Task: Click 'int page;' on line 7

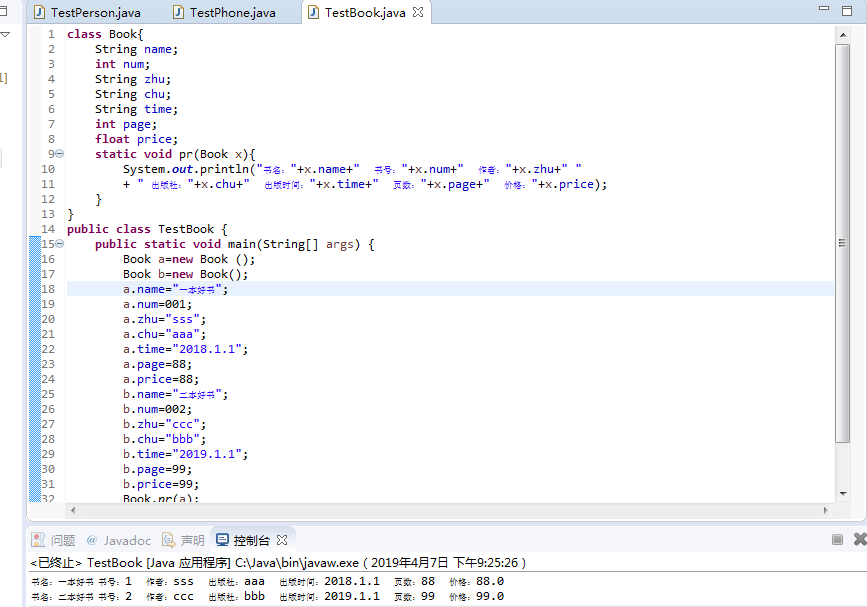Action: (126, 124)
